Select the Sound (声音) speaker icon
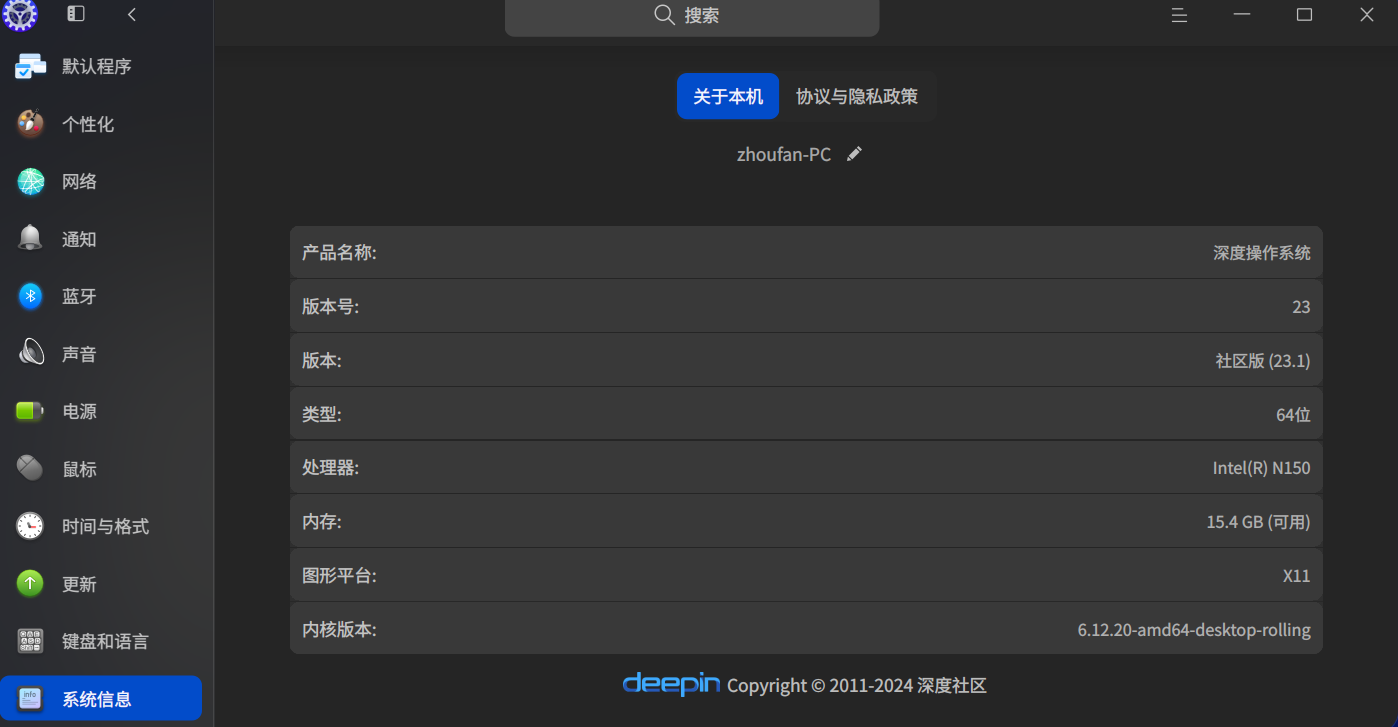 pyautogui.click(x=30, y=353)
